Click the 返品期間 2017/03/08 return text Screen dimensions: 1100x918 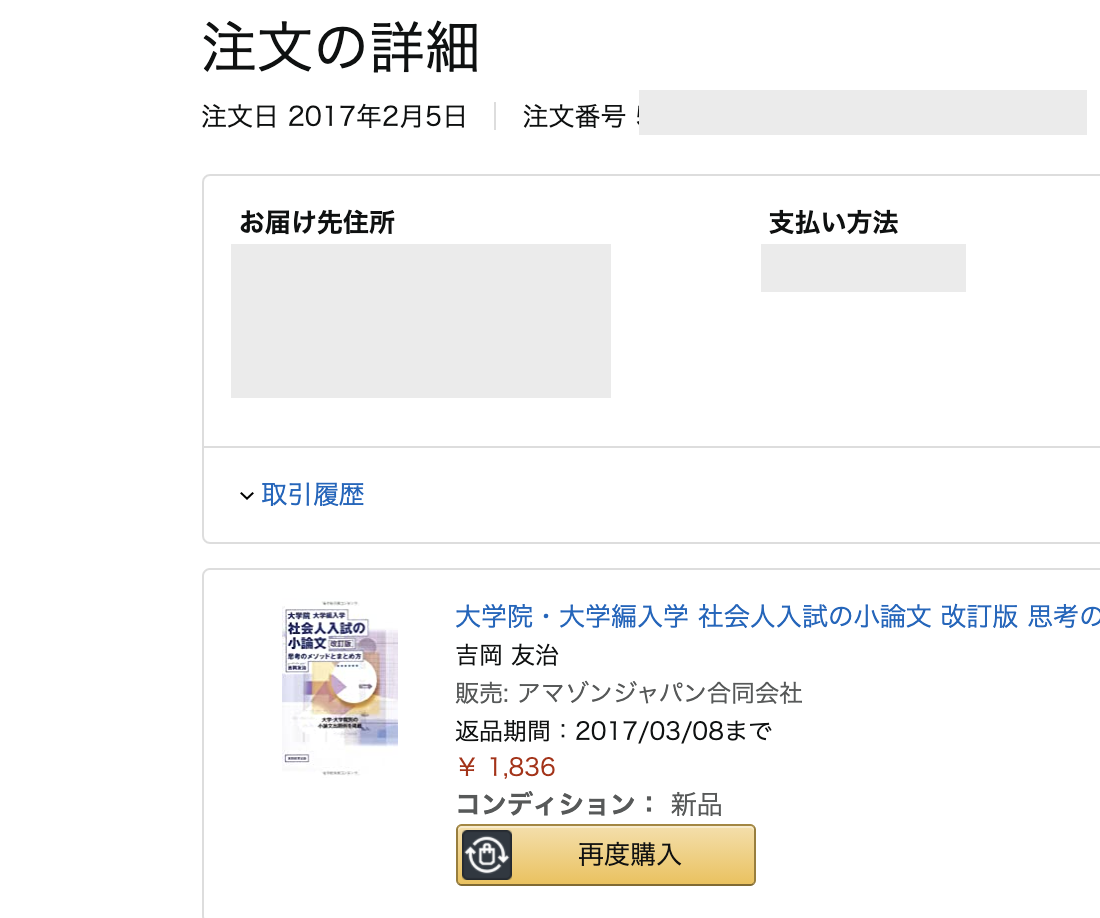(x=613, y=730)
